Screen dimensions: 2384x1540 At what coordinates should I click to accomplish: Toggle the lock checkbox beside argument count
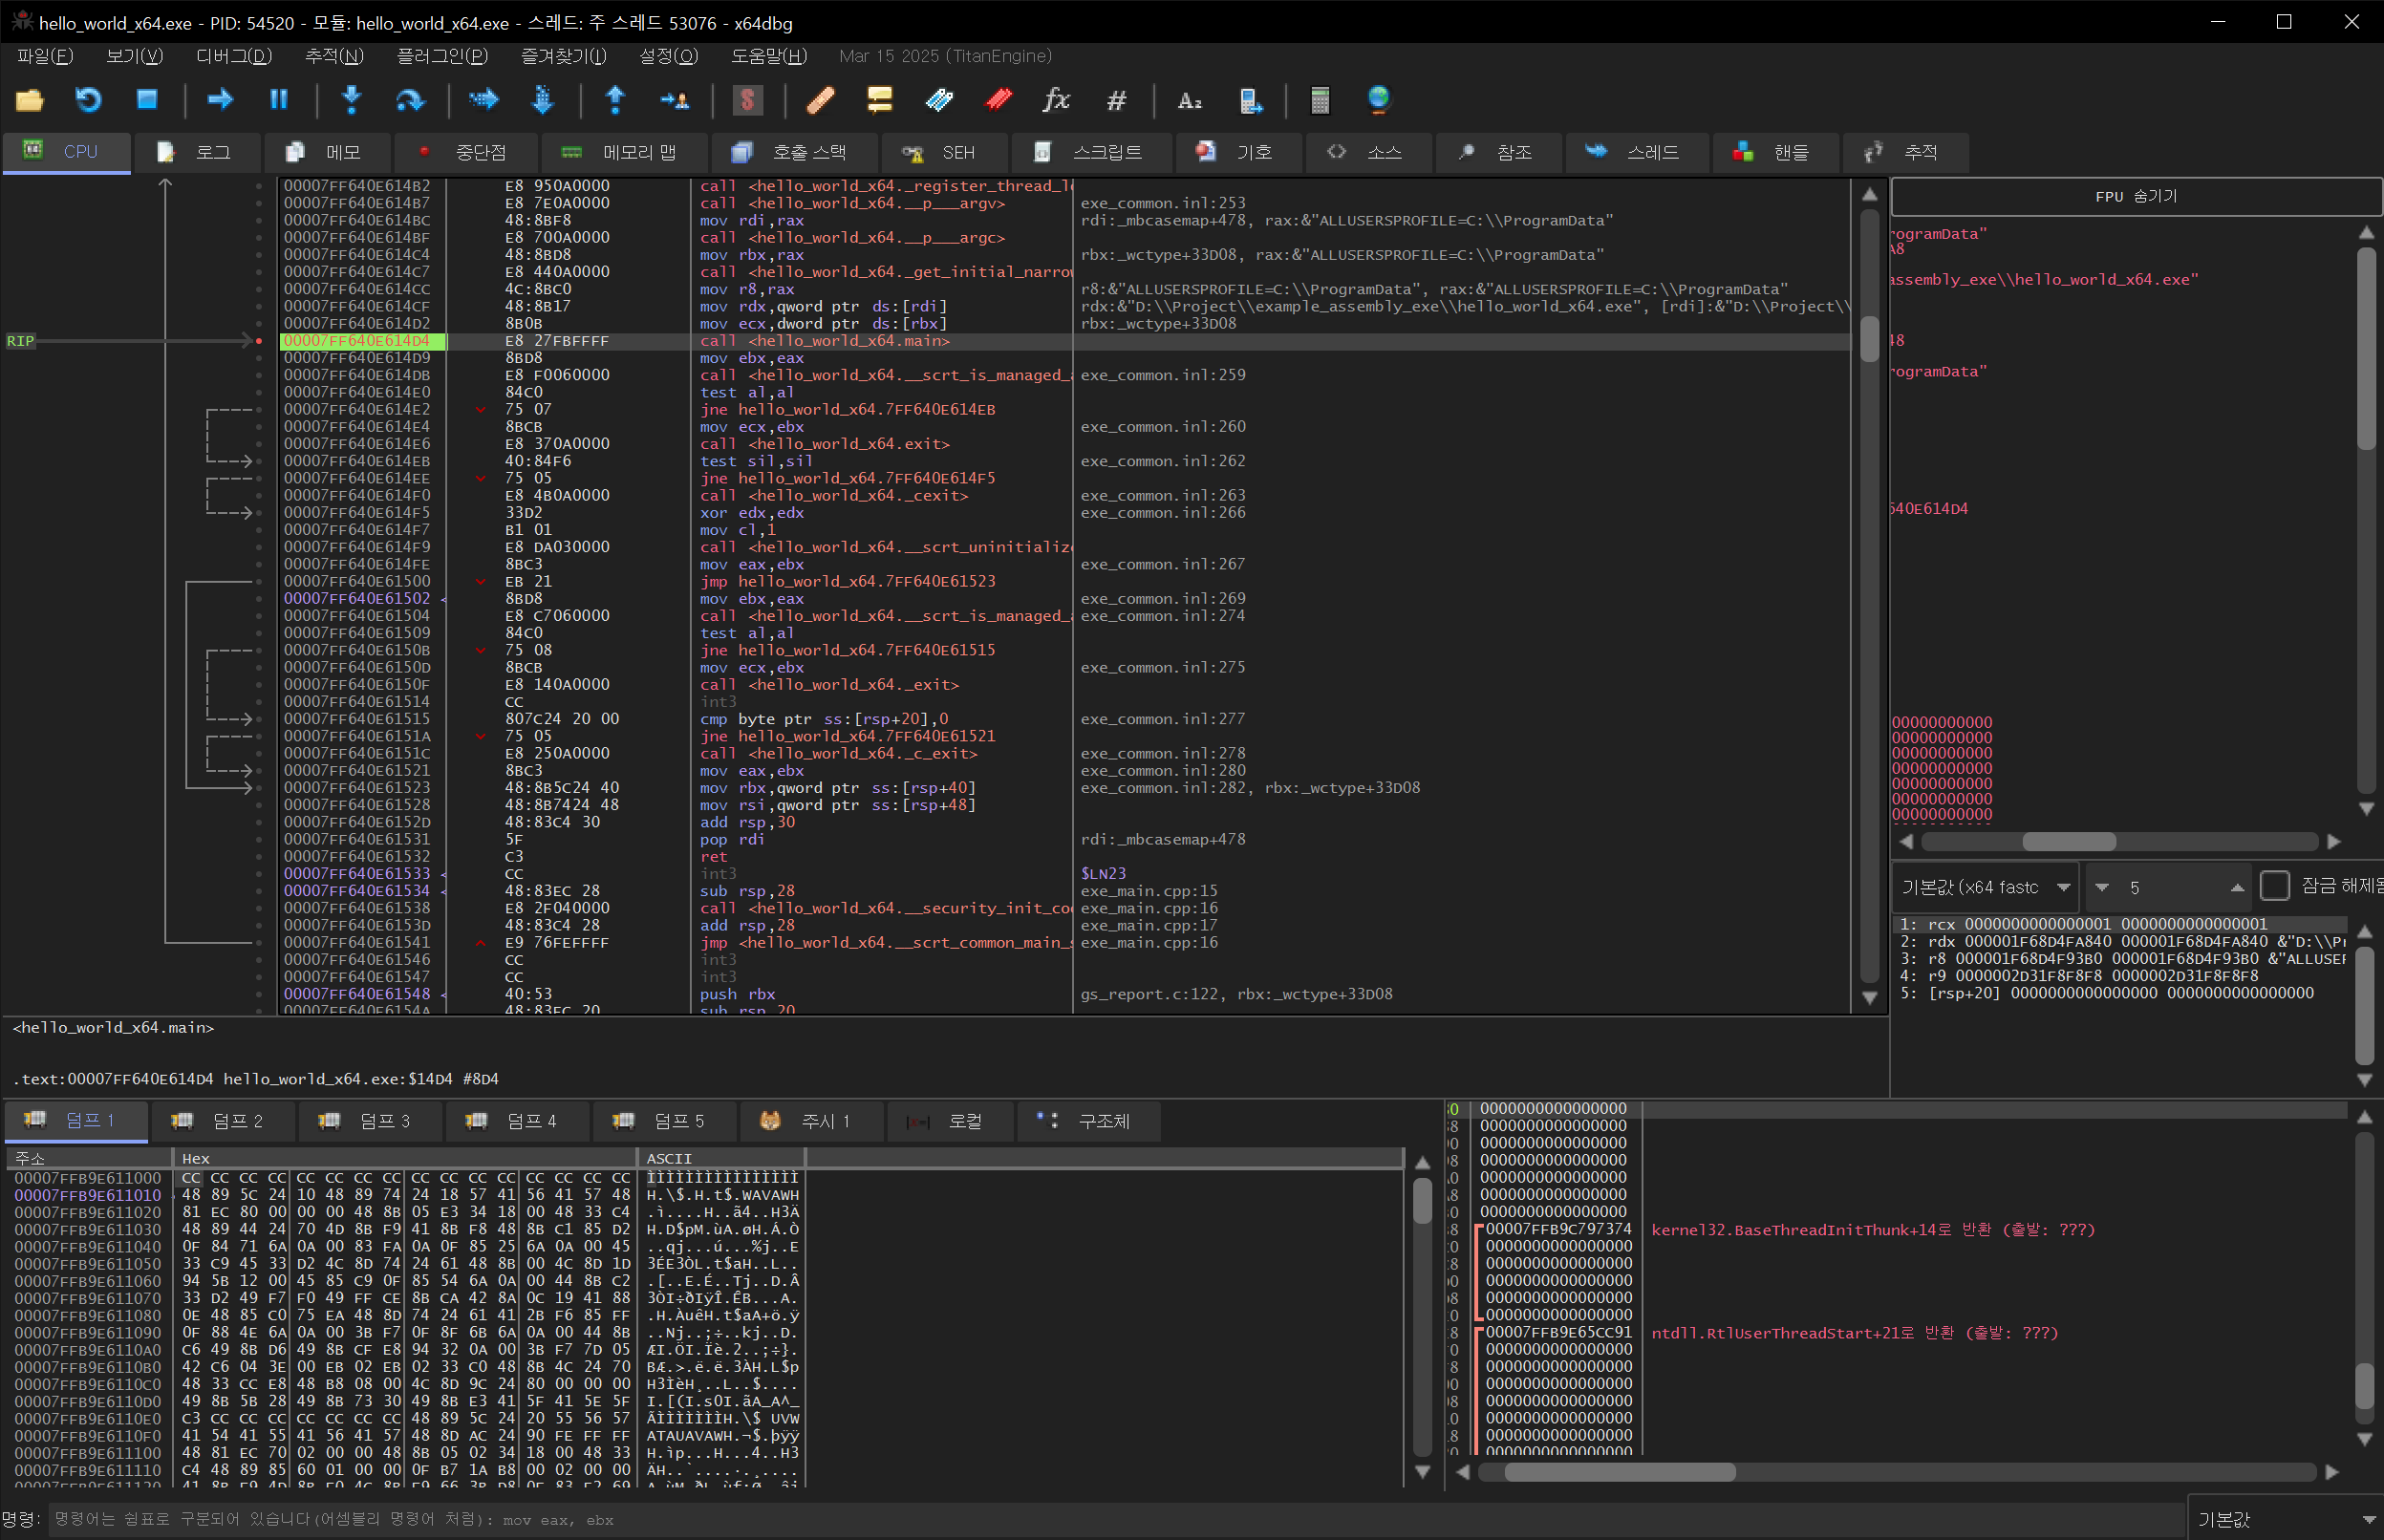(2274, 886)
